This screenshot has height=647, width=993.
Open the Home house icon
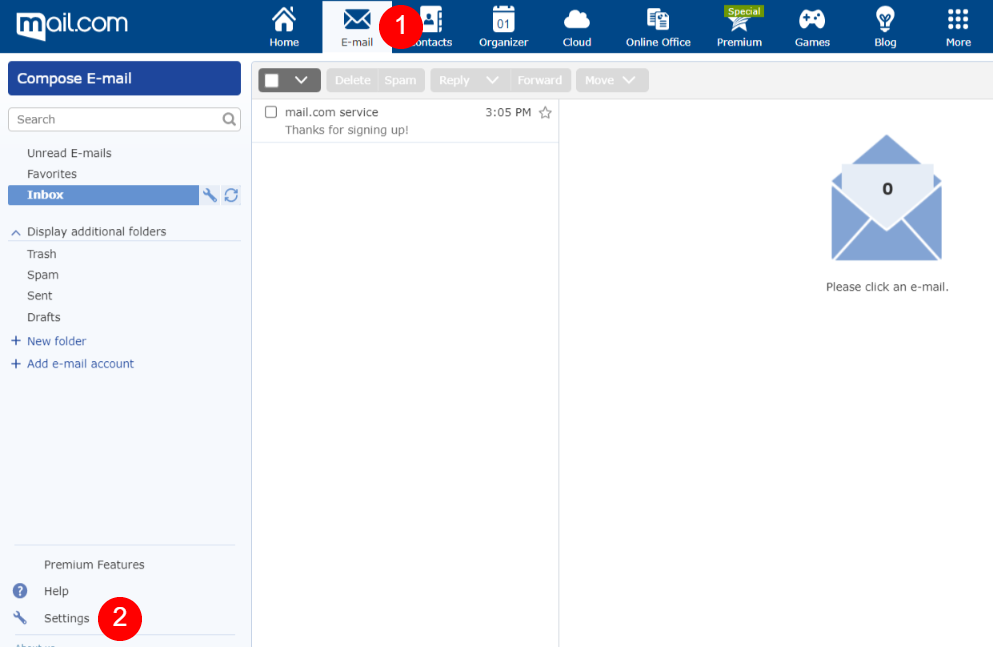coord(284,20)
